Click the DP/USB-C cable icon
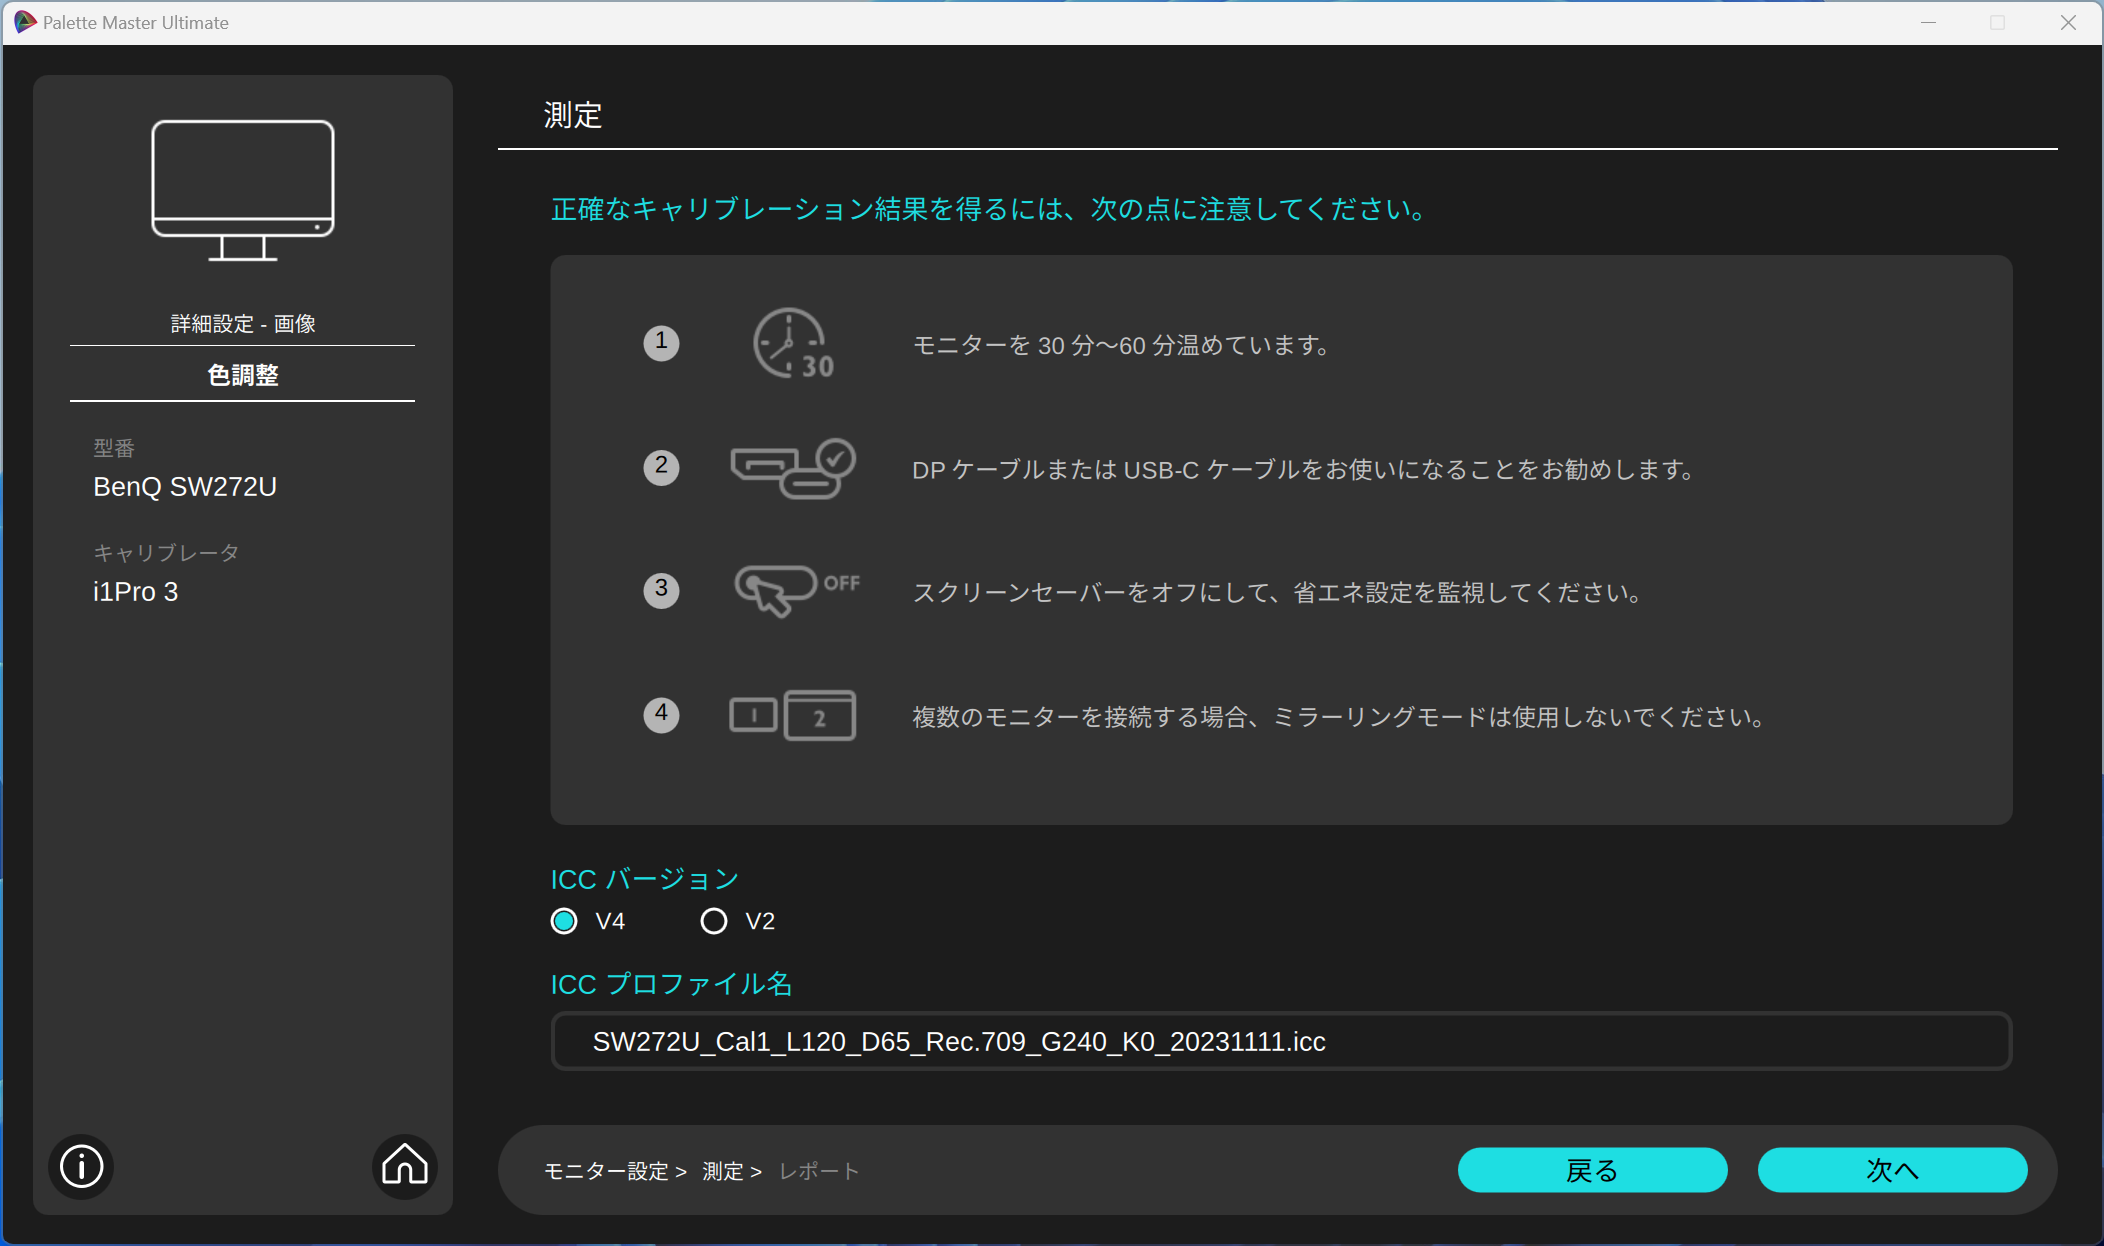Screen dimensions: 2104x1246 tap(794, 468)
